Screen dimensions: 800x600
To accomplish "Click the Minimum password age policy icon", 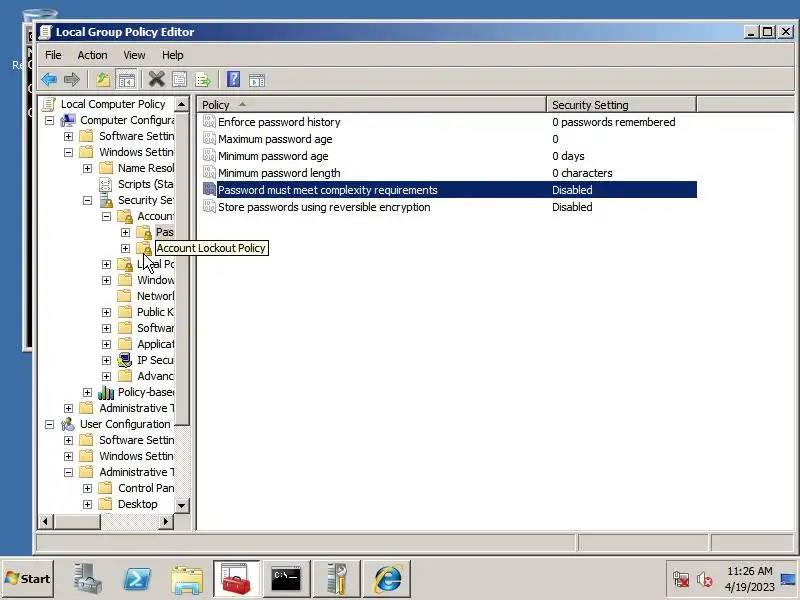I will pos(209,156).
